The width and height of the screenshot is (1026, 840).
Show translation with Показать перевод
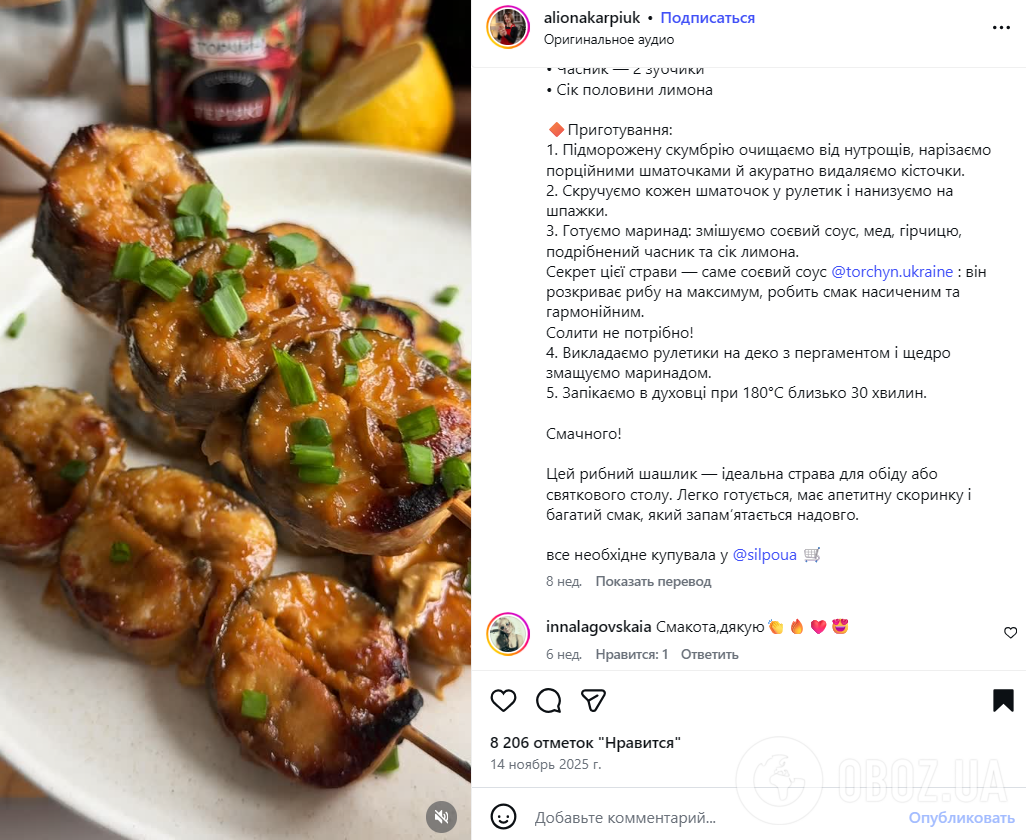(x=653, y=581)
